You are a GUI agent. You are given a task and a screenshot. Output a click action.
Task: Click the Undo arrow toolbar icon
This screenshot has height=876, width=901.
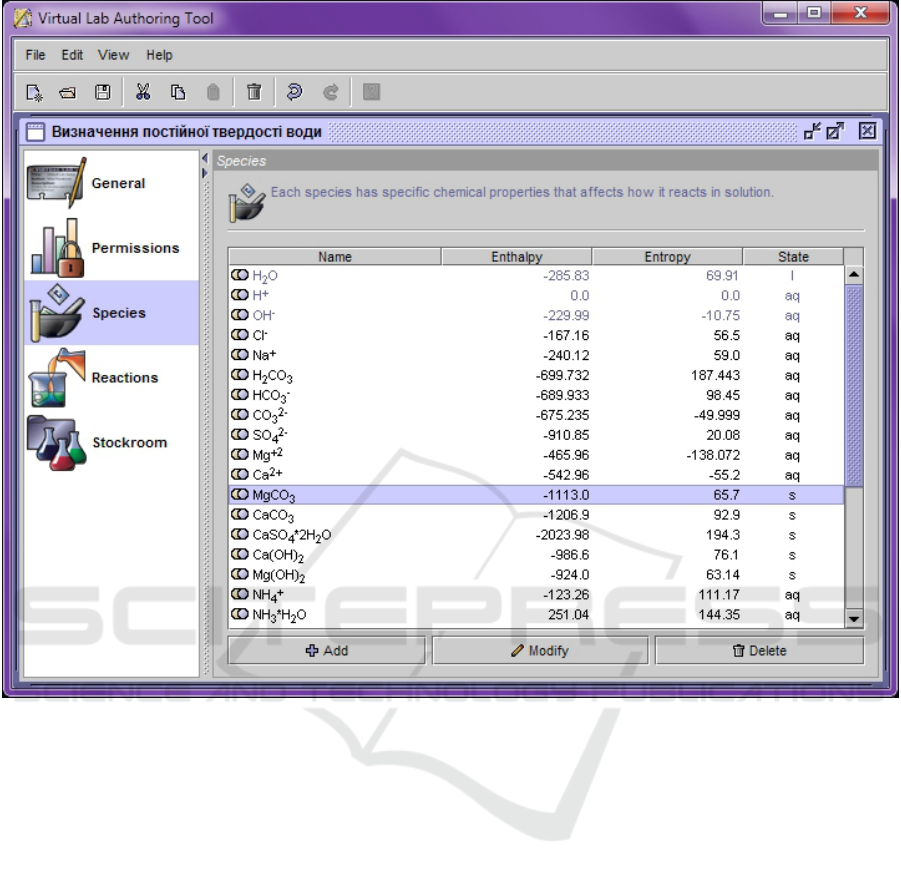coord(294,93)
